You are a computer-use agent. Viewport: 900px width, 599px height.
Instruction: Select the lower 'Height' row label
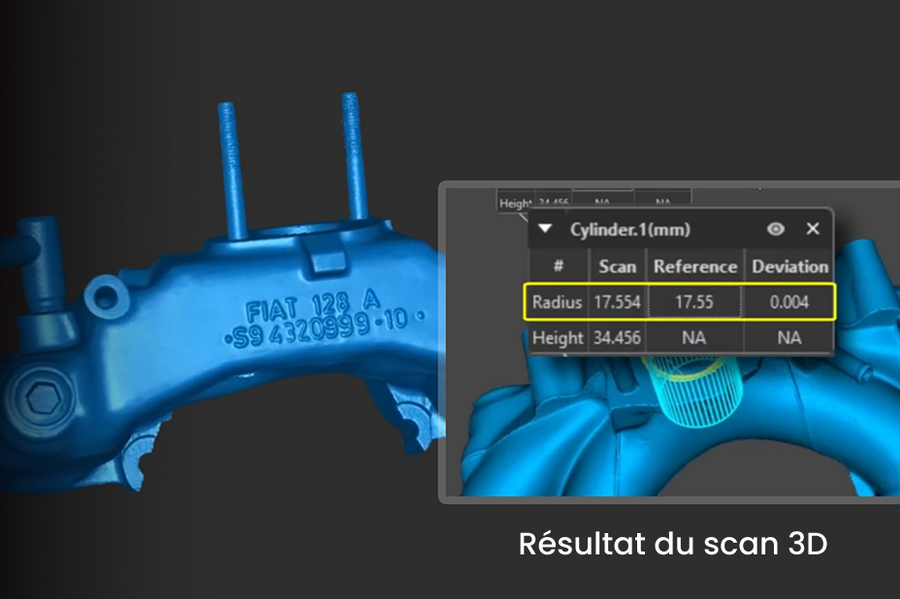(558, 338)
